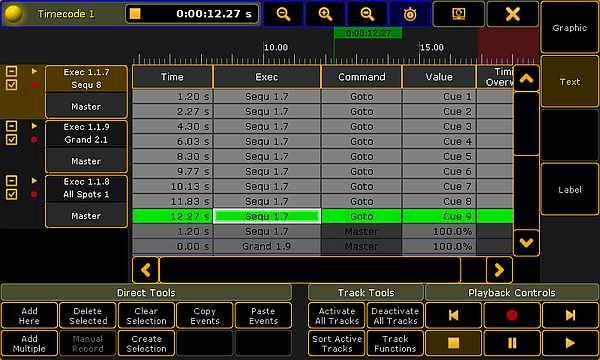Disable the Exec 1.1.8 All Spots checkbox

click(11, 194)
